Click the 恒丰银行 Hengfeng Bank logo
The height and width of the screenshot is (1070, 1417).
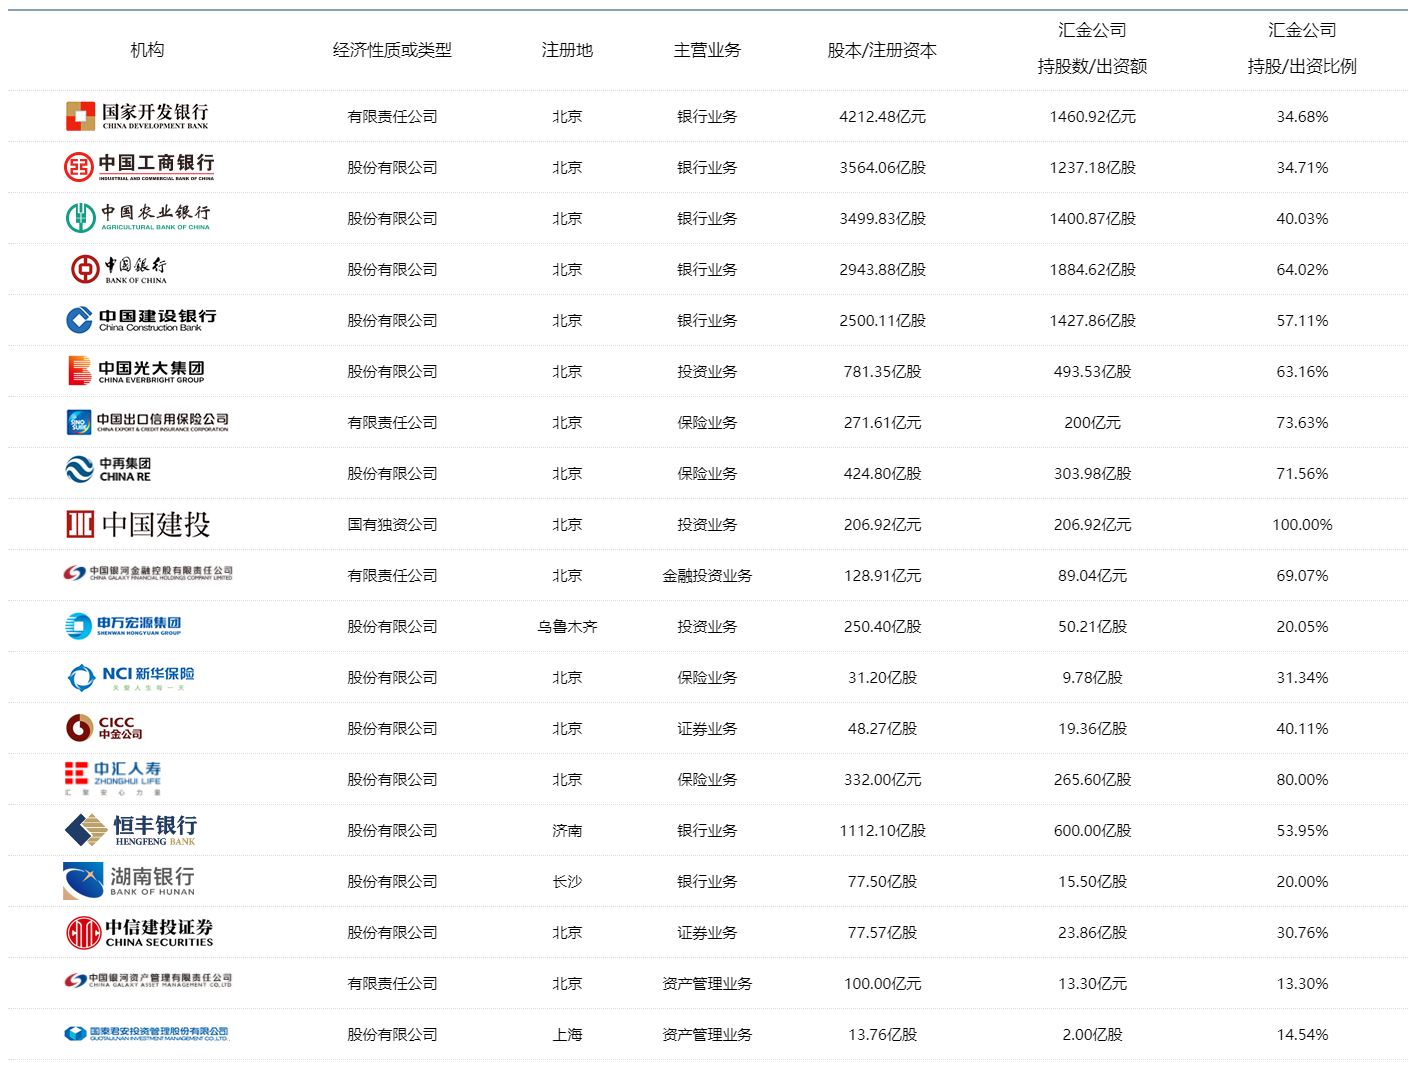(131, 830)
